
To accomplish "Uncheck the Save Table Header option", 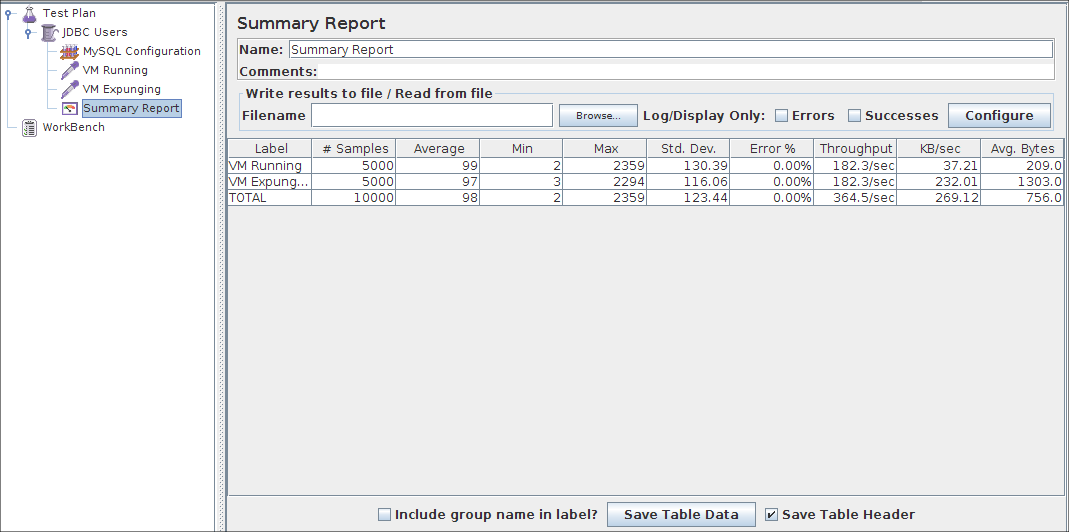I will point(771,515).
